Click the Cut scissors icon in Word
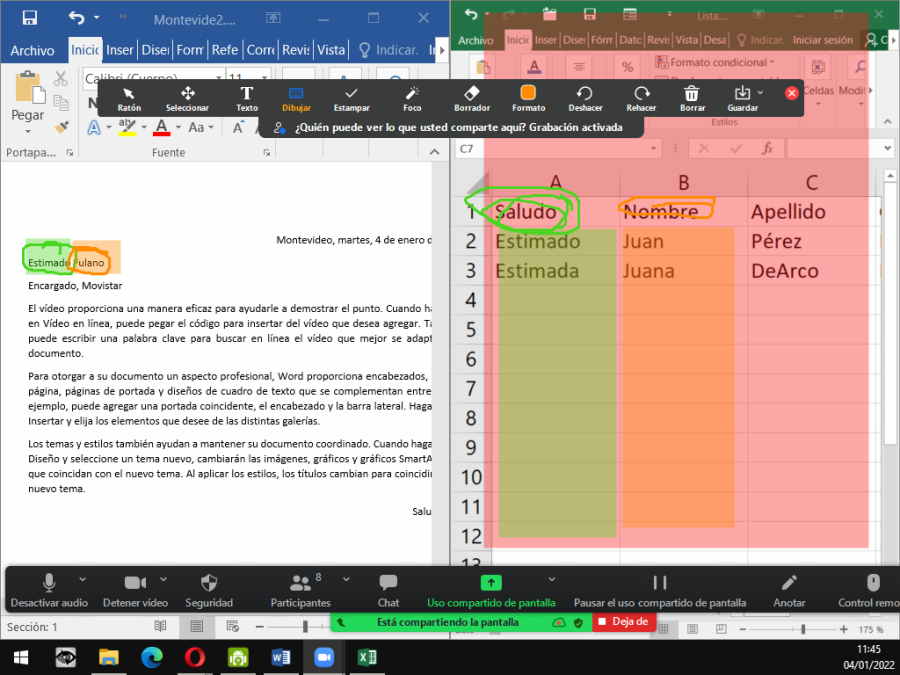 coord(60,78)
